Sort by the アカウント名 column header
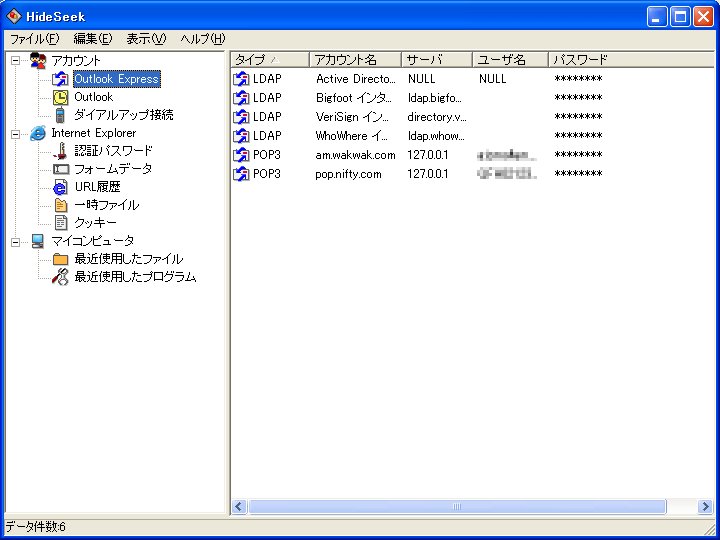The image size is (720, 540). pos(355,60)
